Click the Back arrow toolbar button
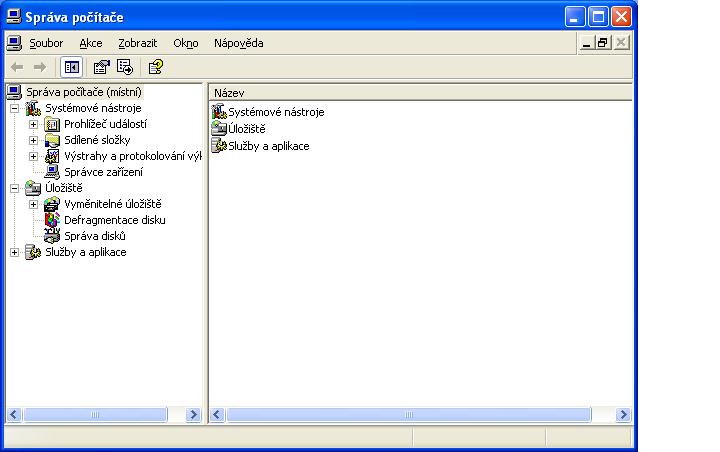Image resolution: width=720 pixels, height=452 pixels. coord(17,67)
